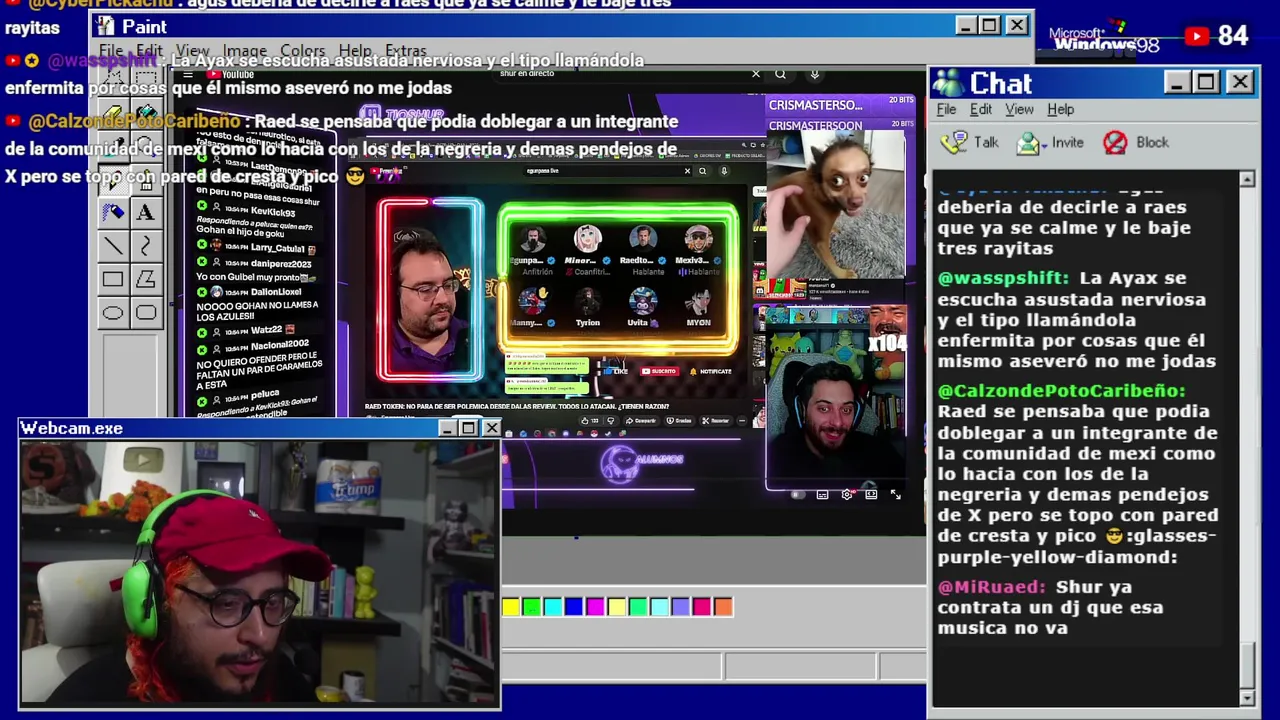Maximize the Chat window
This screenshot has width=1280, height=720.
pos(1206,83)
